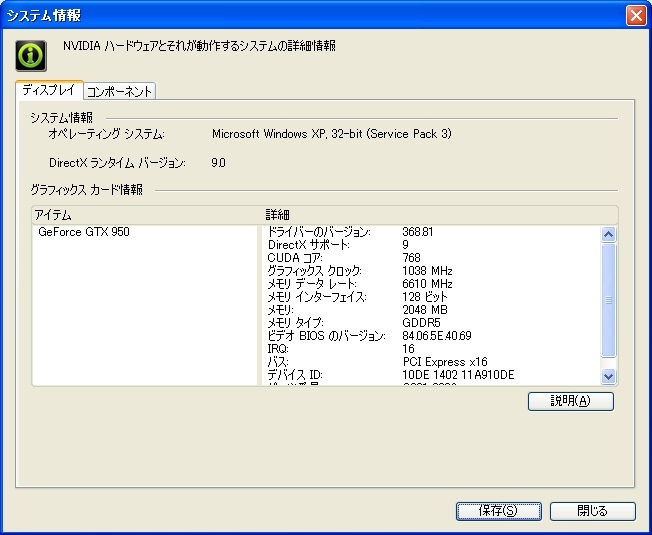Click the 保存(S) button

pos(499,511)
